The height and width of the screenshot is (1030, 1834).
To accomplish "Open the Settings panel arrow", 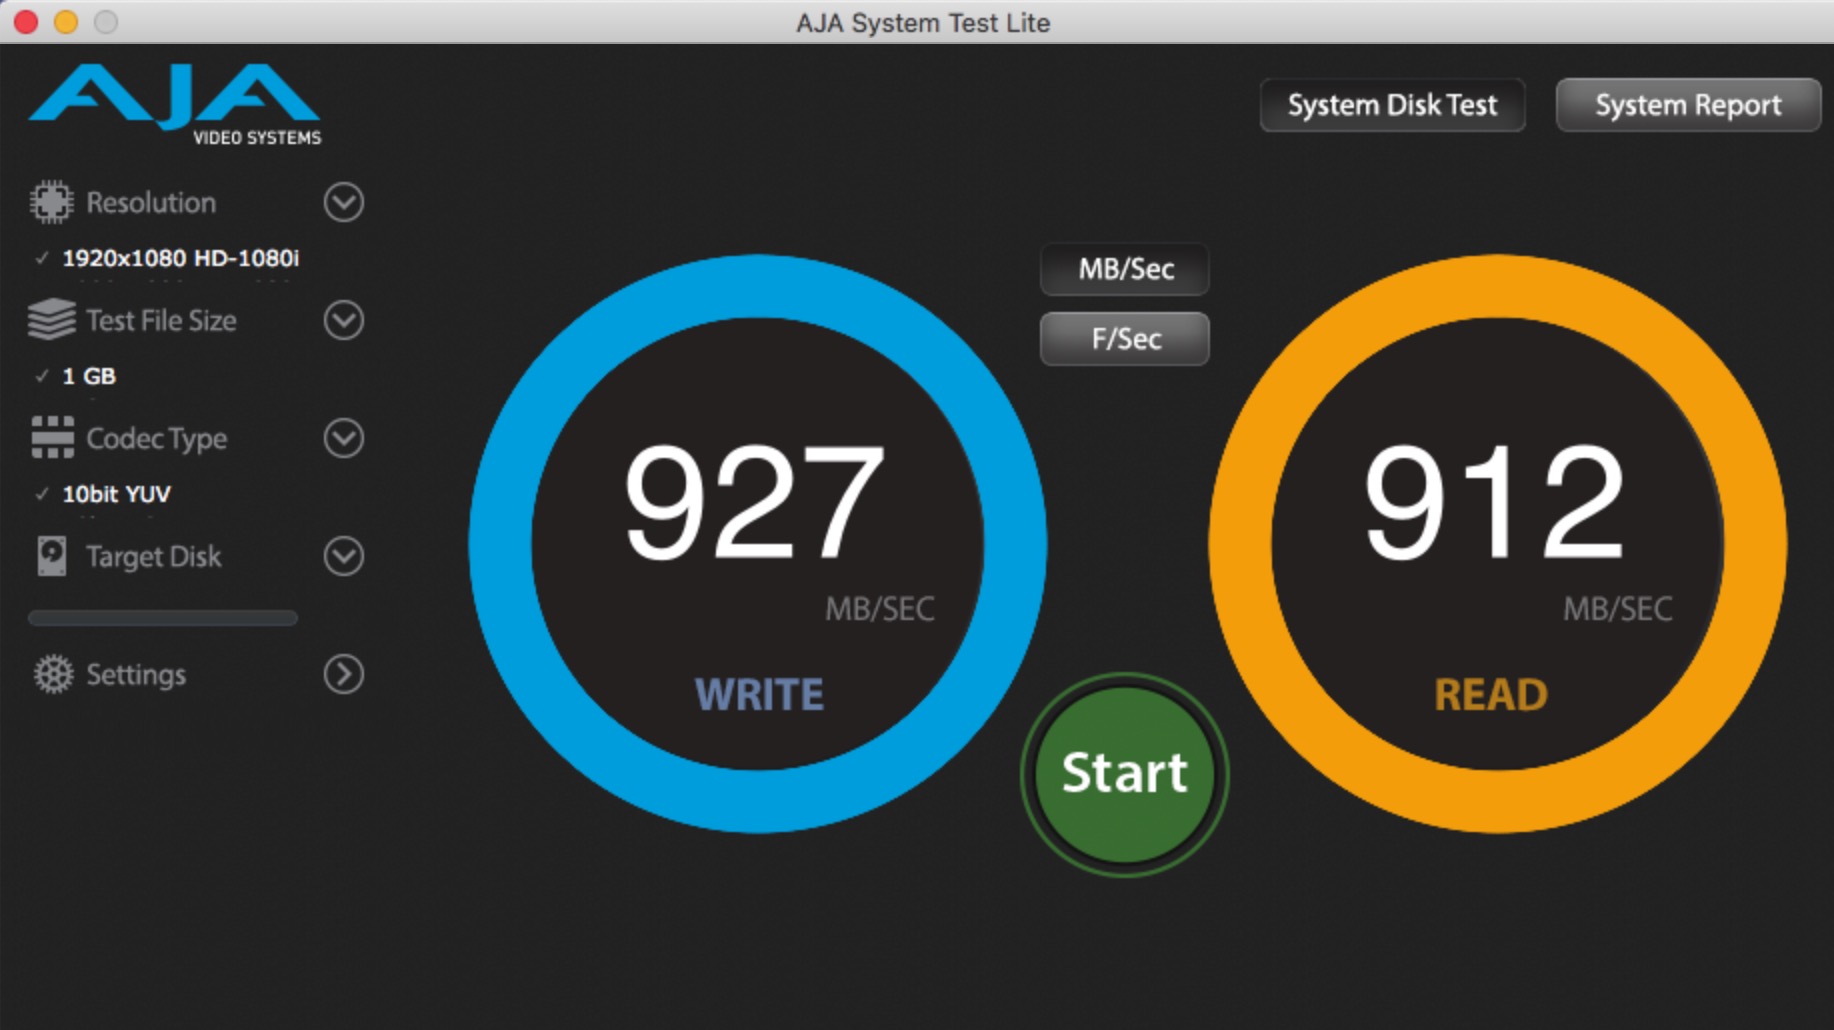I will tap(343, 674).
